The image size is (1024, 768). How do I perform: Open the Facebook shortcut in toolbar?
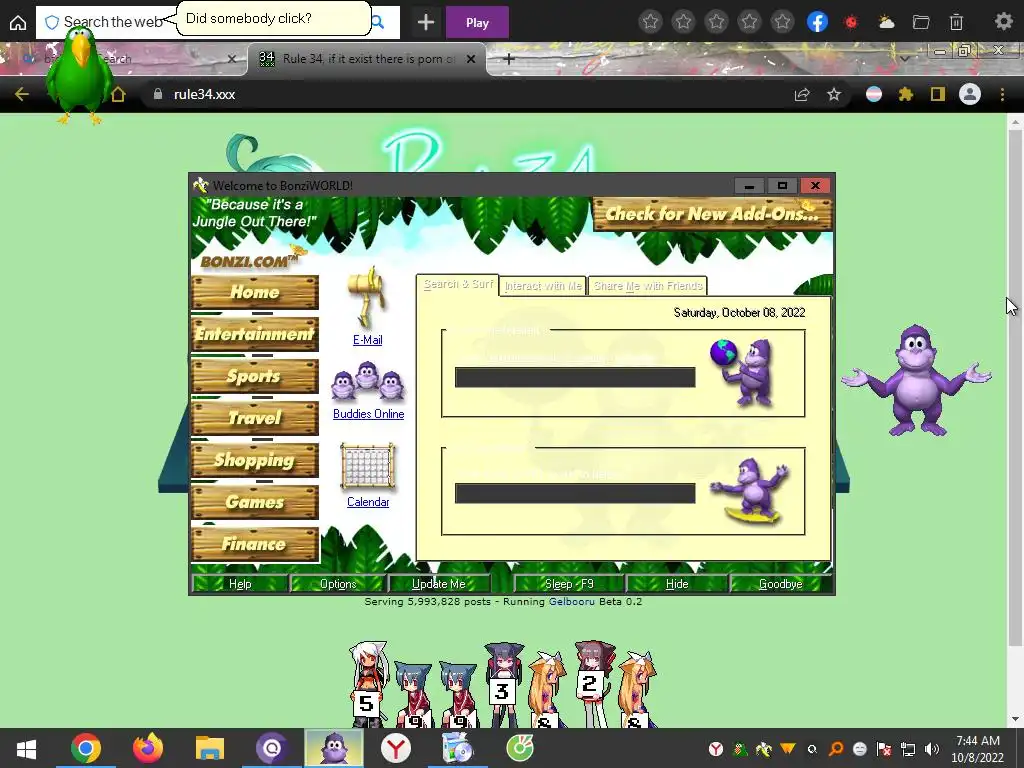click(817, 22)
